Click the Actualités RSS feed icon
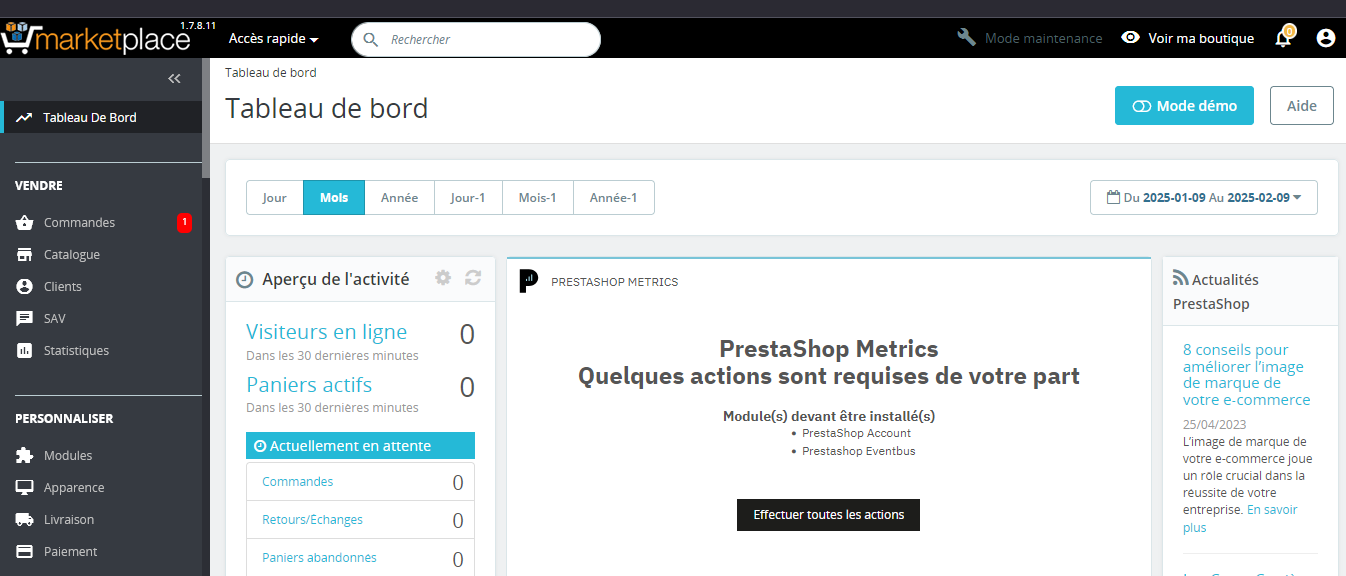 1180,280
